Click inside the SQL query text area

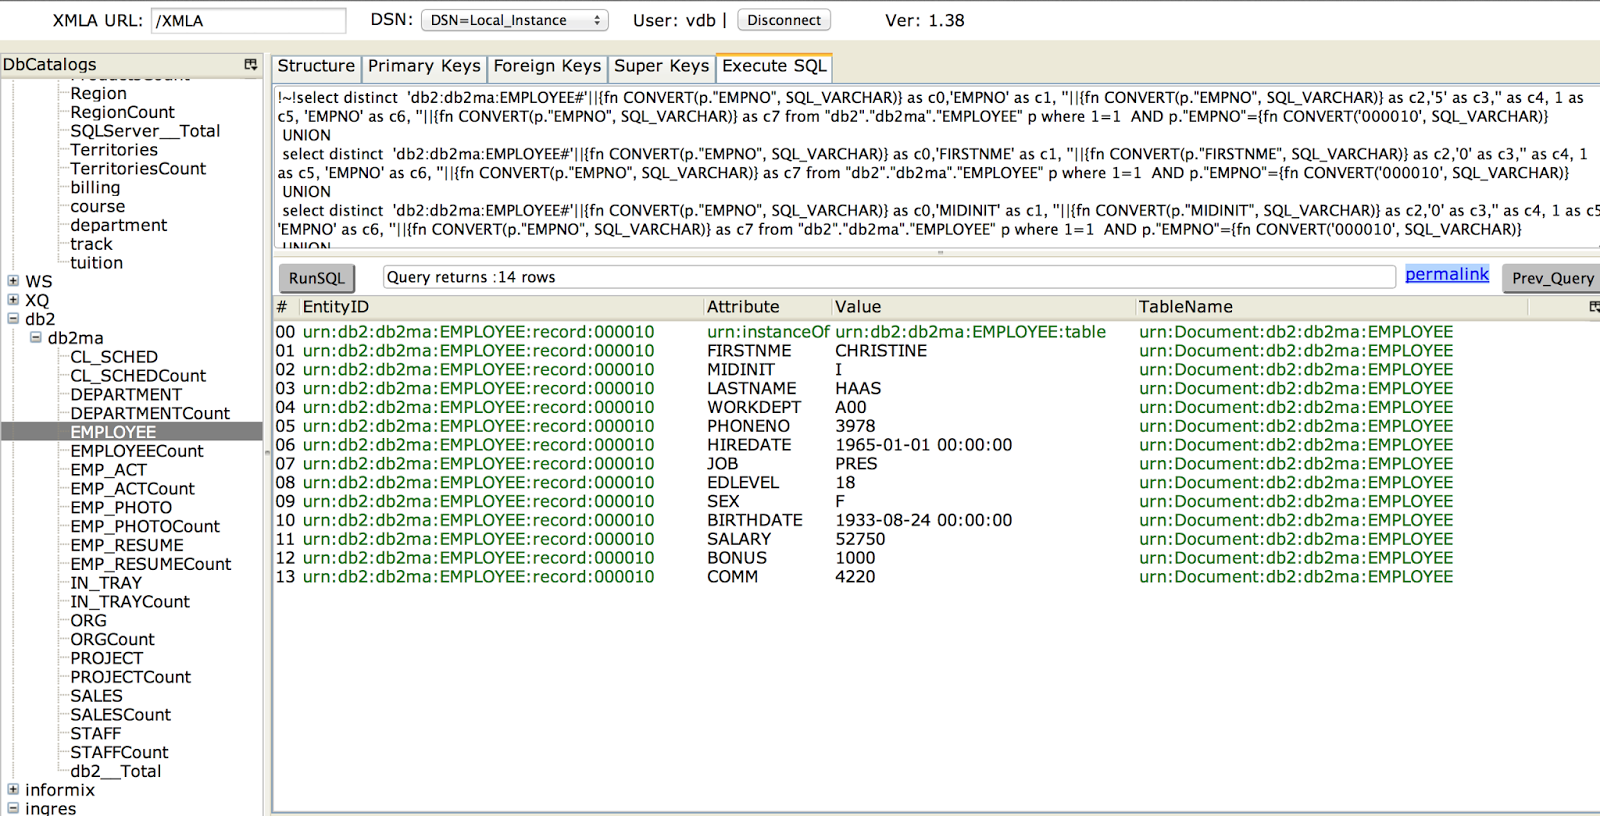coord(935,167)
